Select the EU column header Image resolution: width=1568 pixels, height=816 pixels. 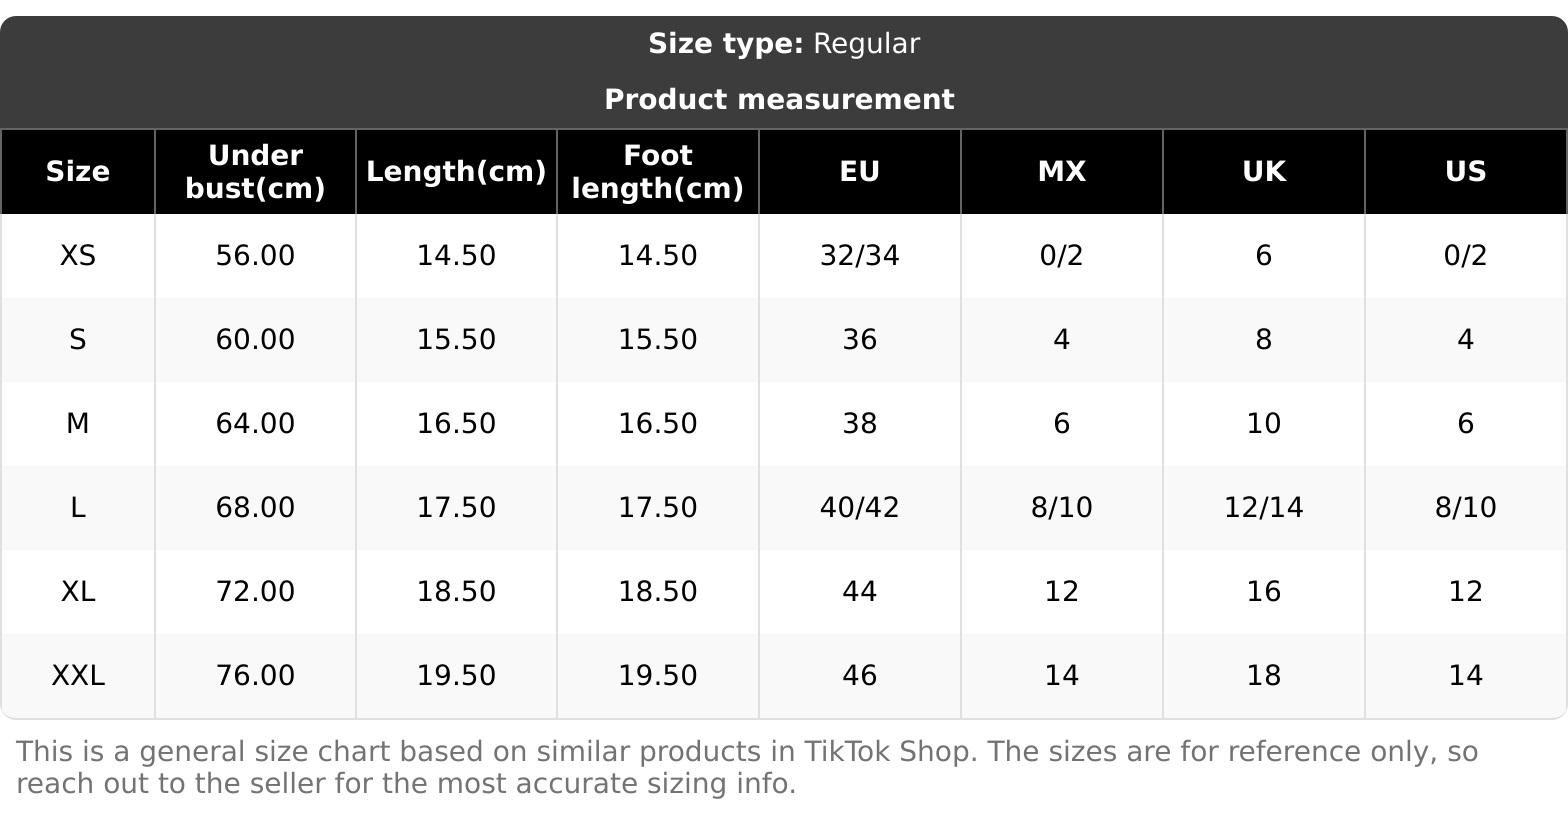[859, 172]
